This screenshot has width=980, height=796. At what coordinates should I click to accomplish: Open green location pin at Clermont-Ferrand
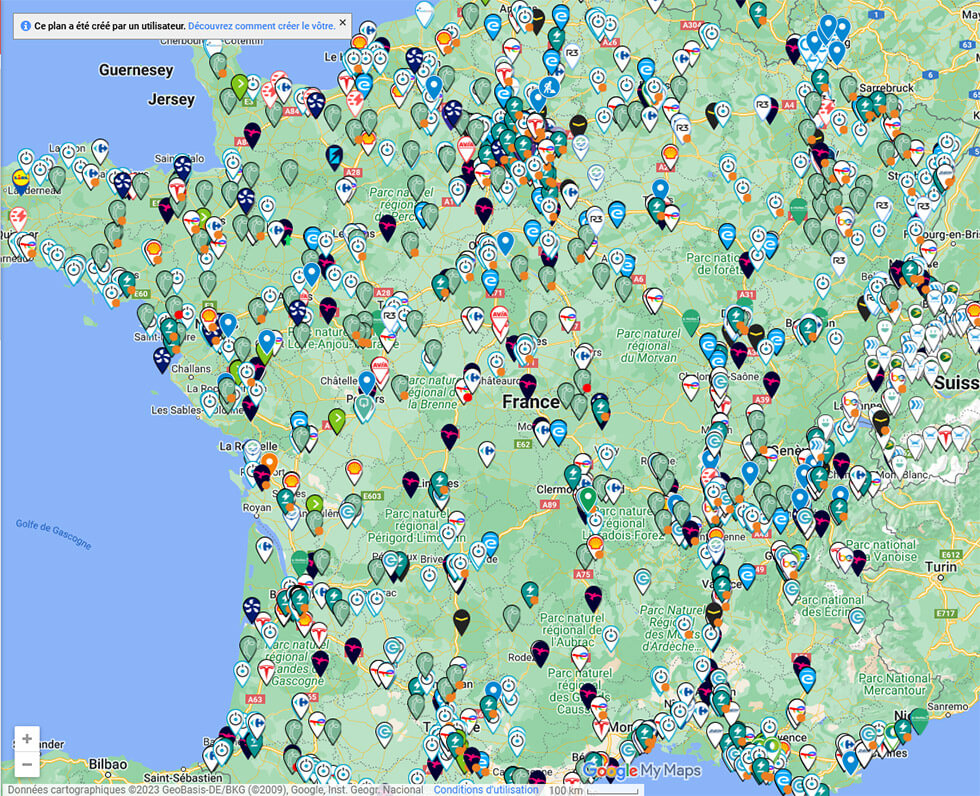pos(587,497)
